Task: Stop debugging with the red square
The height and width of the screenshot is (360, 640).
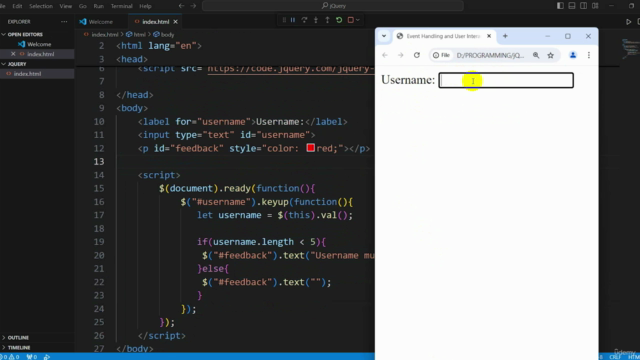Action: pos(351,20)
